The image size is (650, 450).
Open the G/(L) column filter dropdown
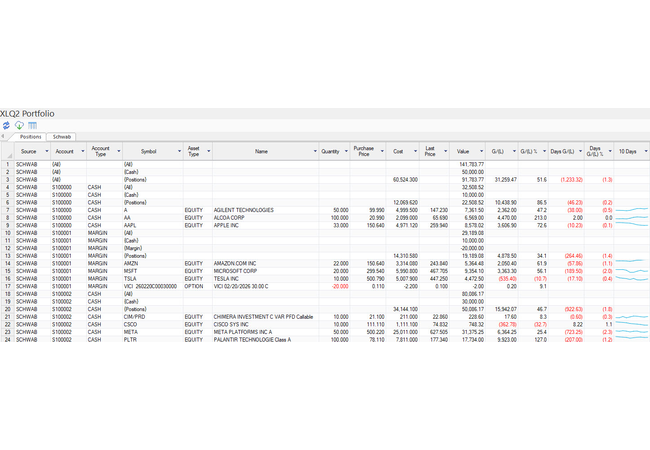pos(514,151)
